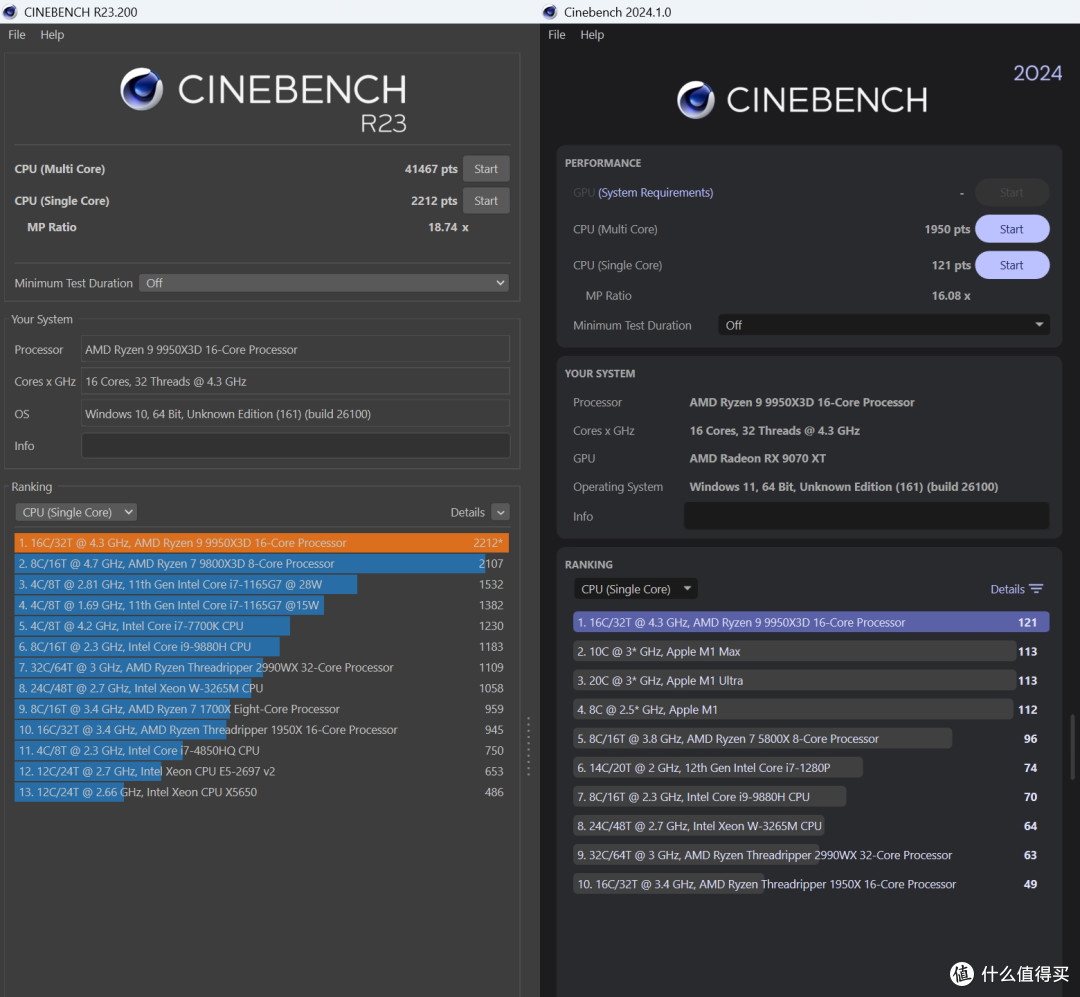Select 2024 ranking row Core i9-9880H
Viewport: 1080px width, 997px height.
click(x=811, y=796)
